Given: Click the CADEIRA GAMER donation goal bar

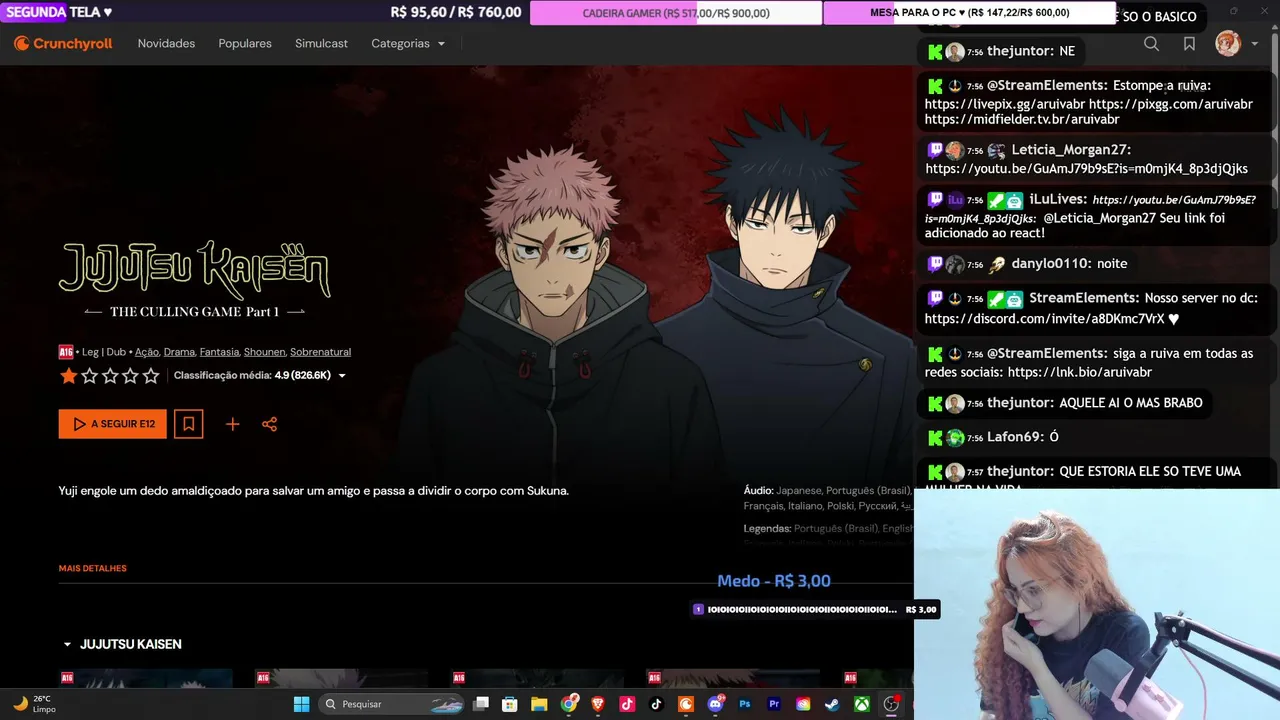Looking at the screenshot, I should click(x=676, y=13).
